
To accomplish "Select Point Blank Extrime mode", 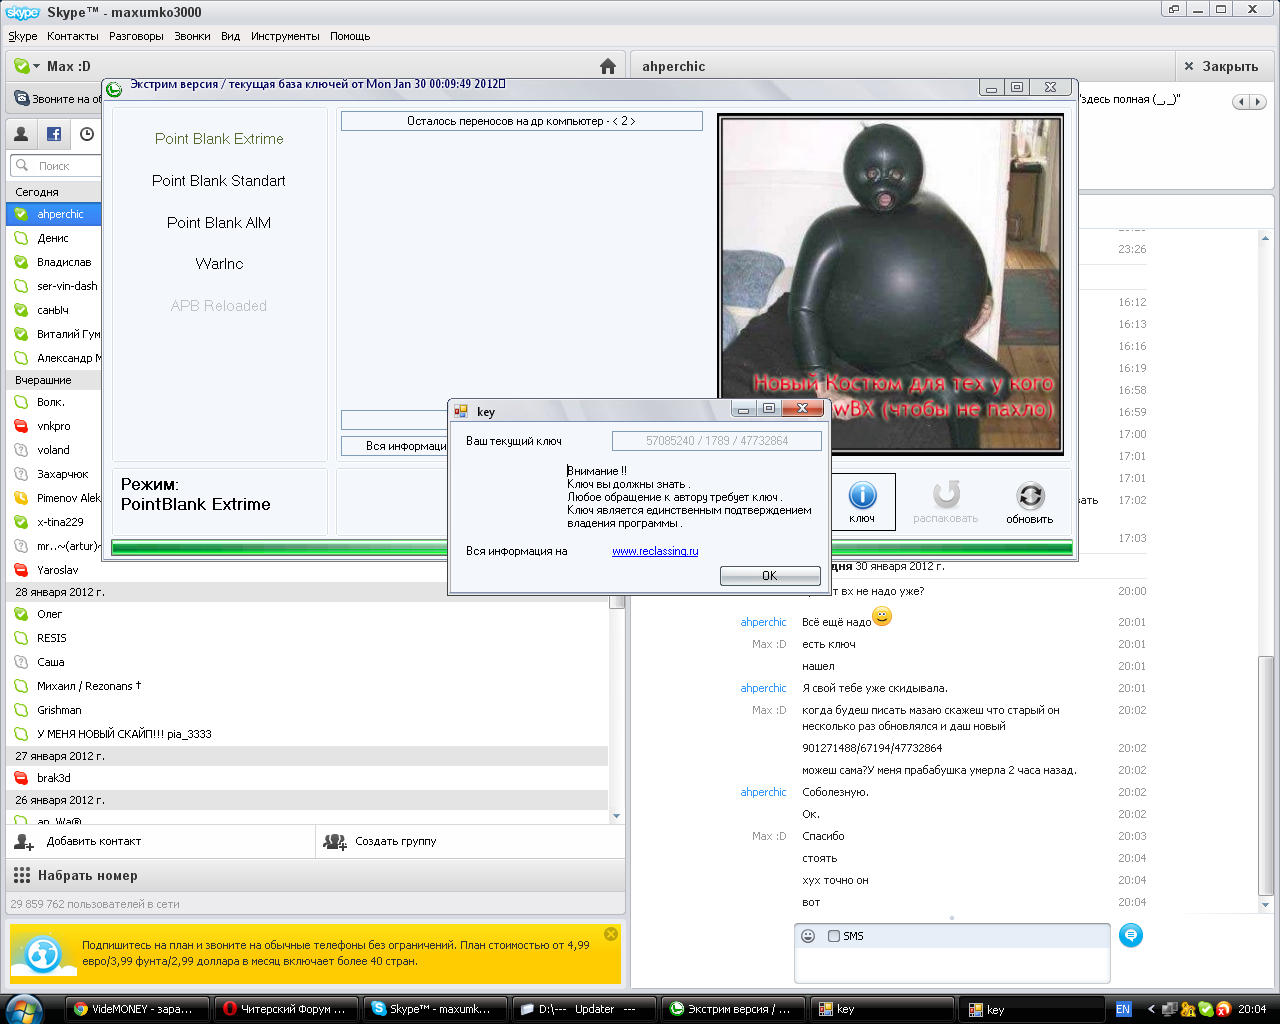I will click(219, 139).
